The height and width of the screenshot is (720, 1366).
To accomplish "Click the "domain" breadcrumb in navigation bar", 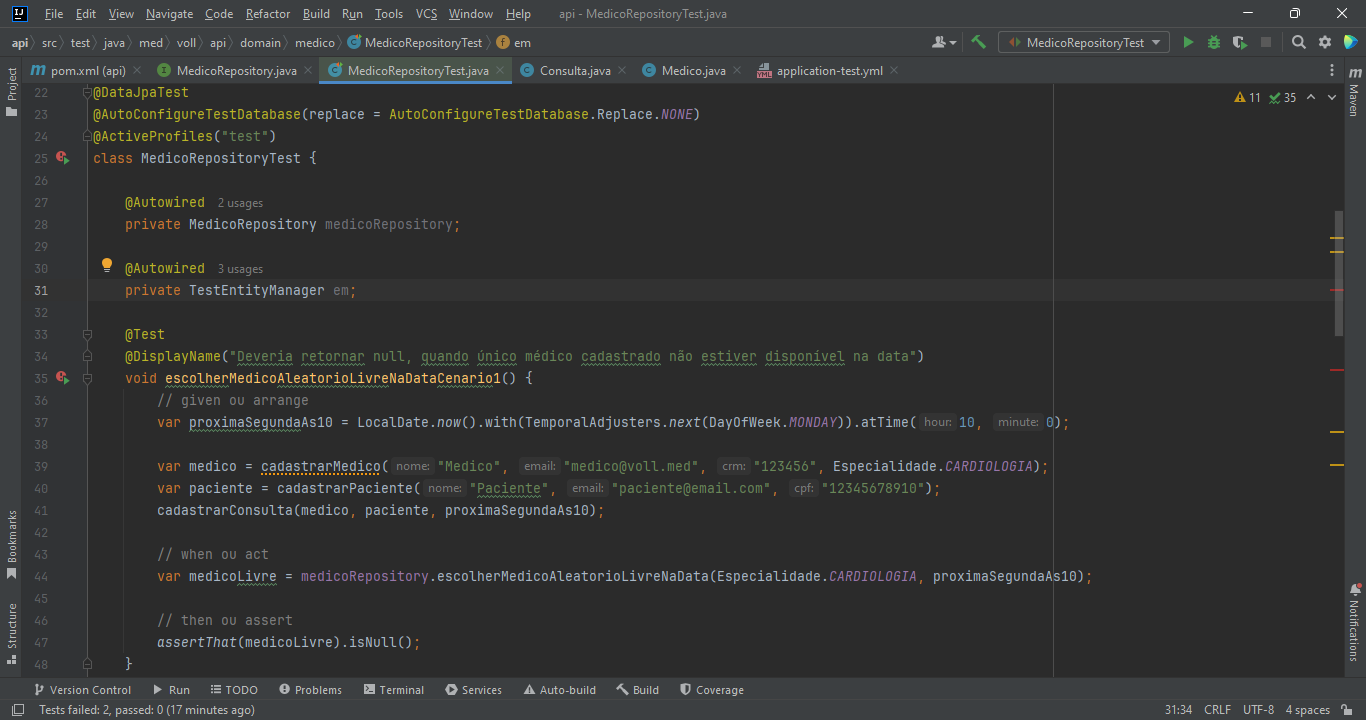I will [x=260, y=43].
